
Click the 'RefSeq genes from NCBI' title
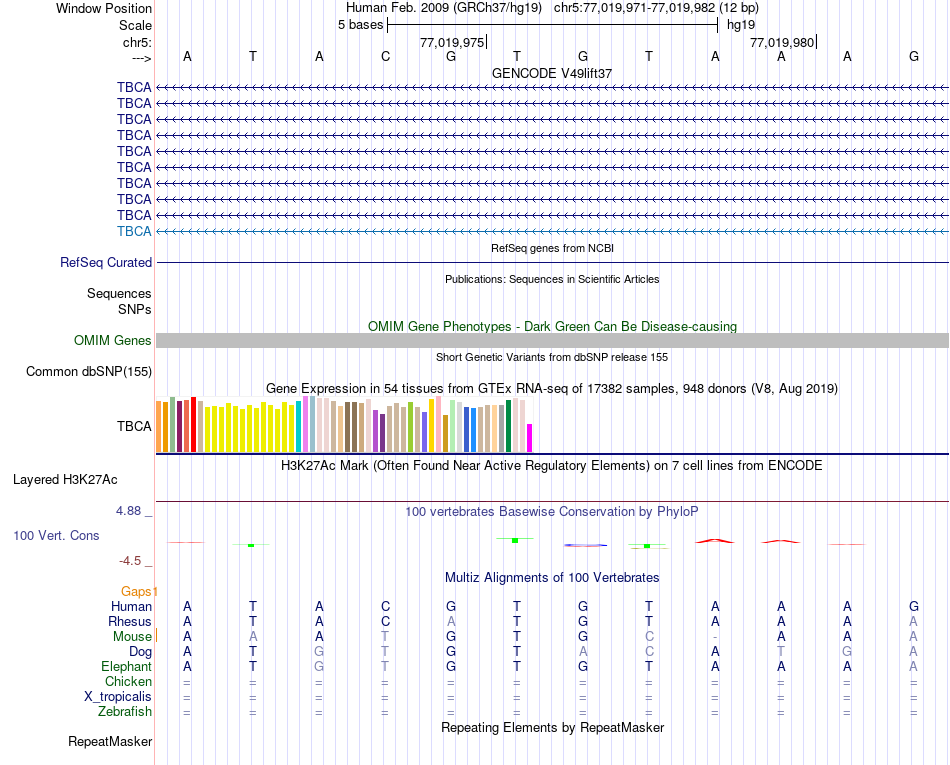pos(552,248)
